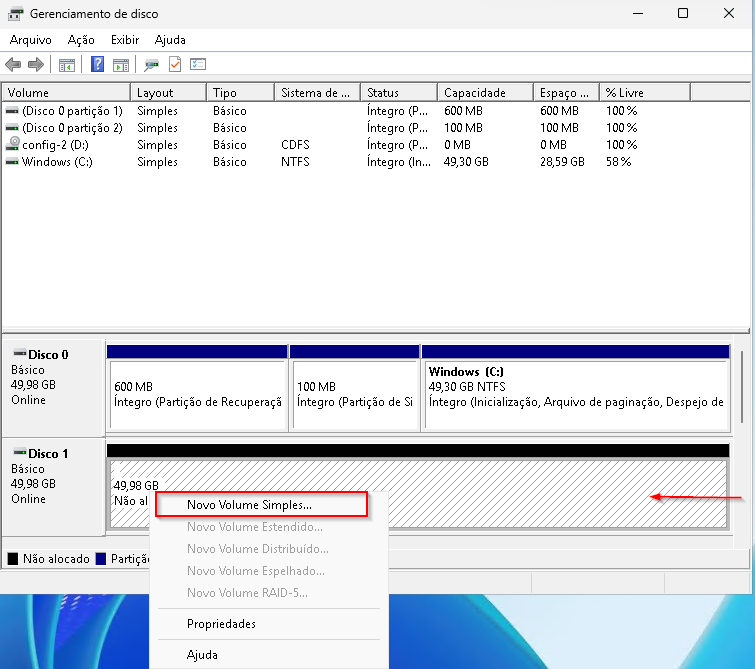Image resolution: width=755 pixels, height=669 pixels.
Task: Click the disk connection toolbar icon
Action: pyautogui.click(x=152, y=65)
